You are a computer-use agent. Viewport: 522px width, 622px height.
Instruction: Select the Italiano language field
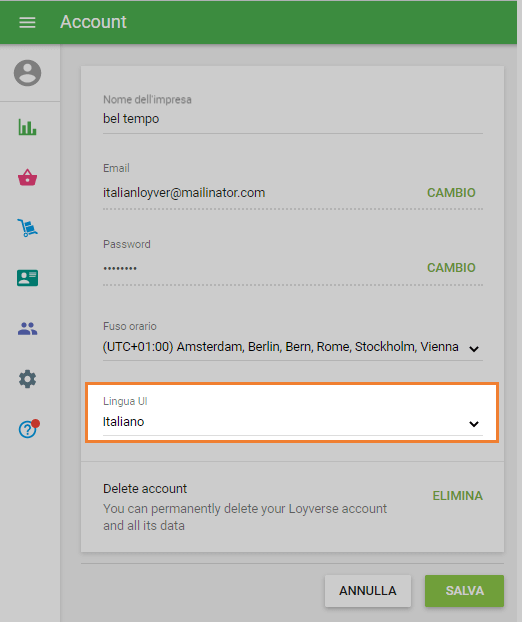293,422
